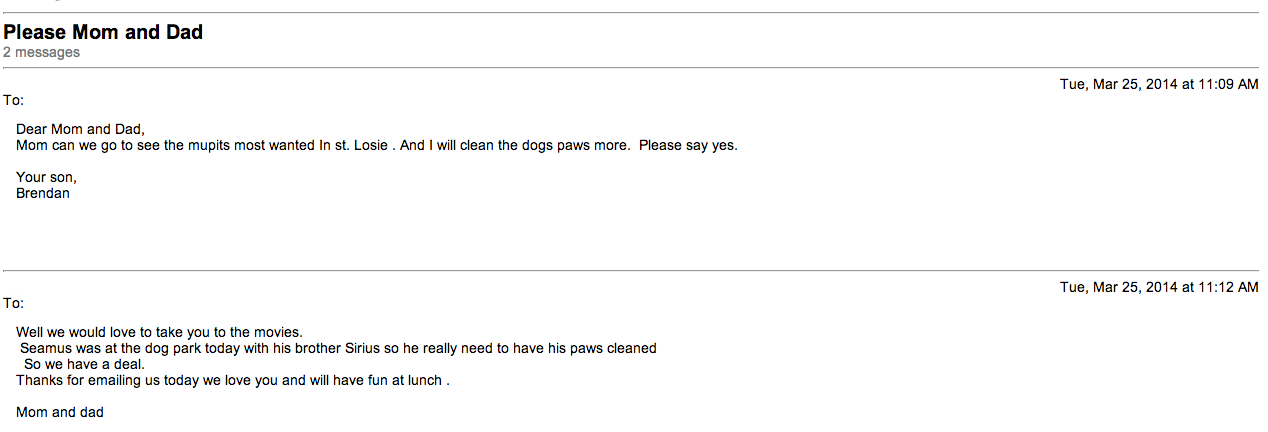The image size is (1268, 432).
Task: Click the "So we have a deal." line
Action: (x=85, y=364)
